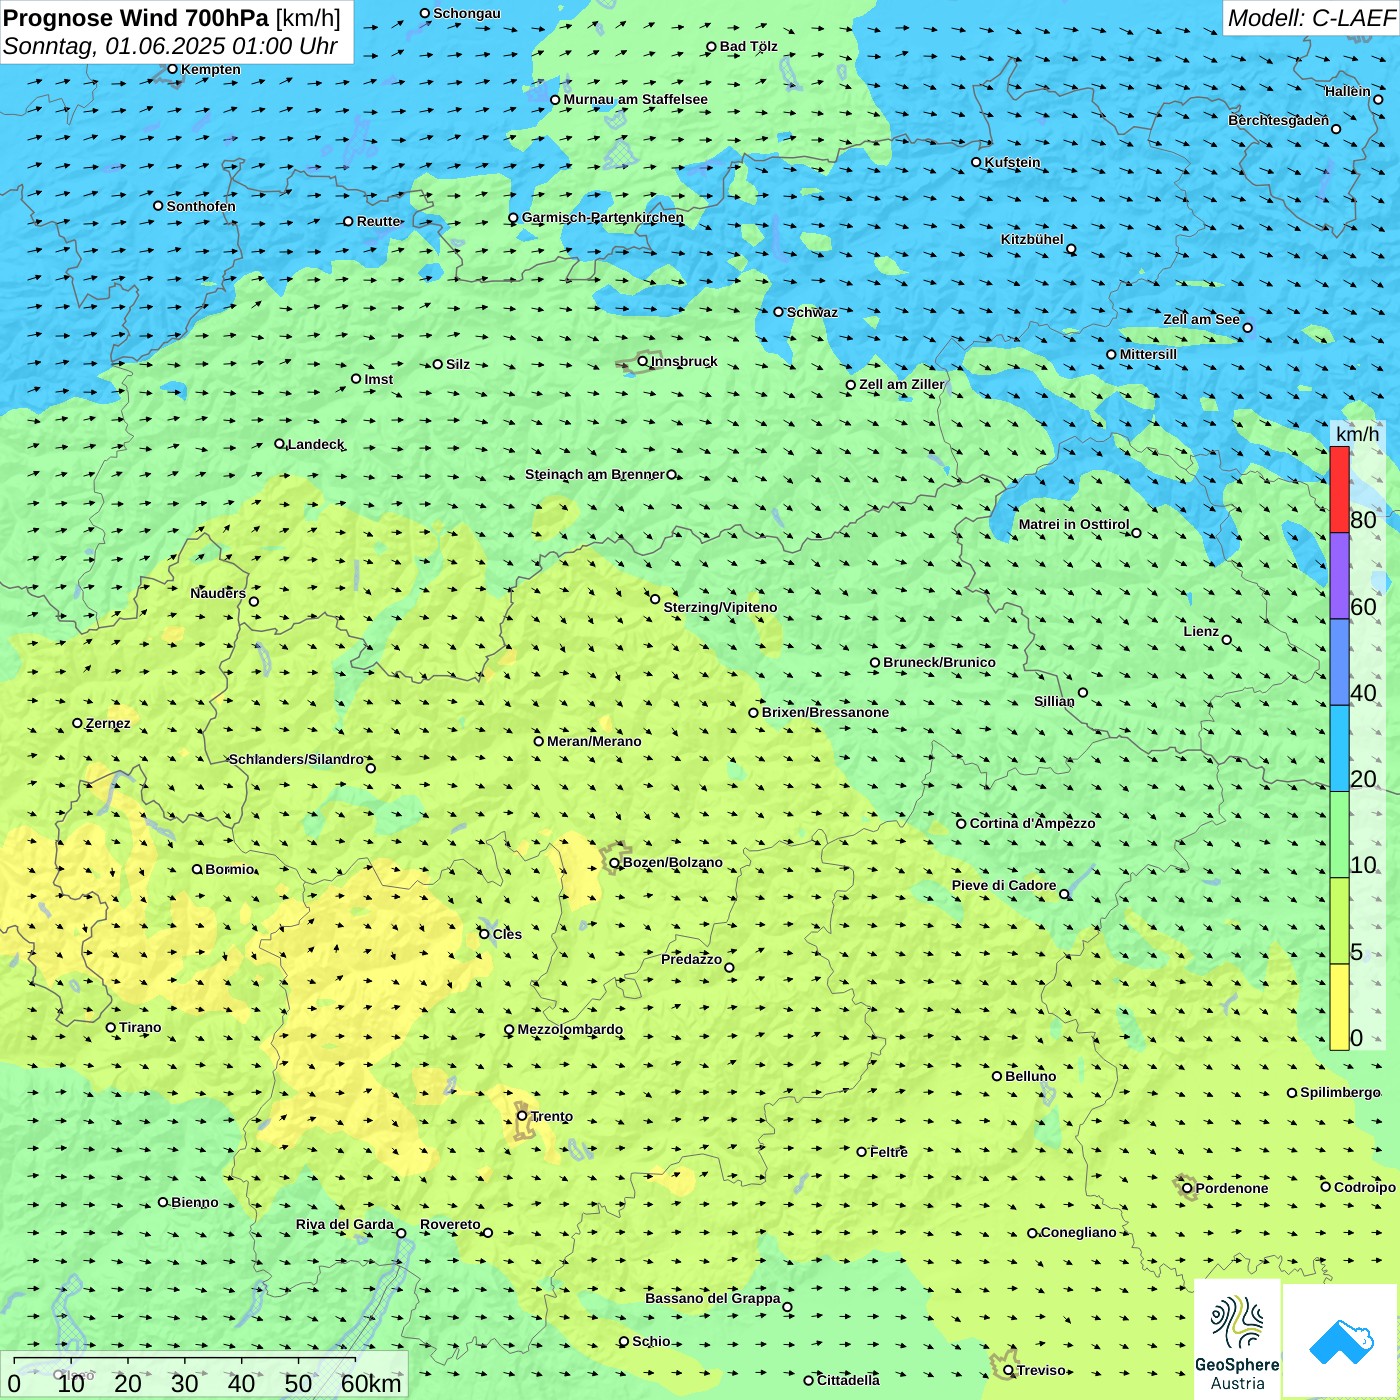Click the 'Matrei in Osttirol' label
Viewport: 1400px width, 1400px height.
click(1074, 524)
